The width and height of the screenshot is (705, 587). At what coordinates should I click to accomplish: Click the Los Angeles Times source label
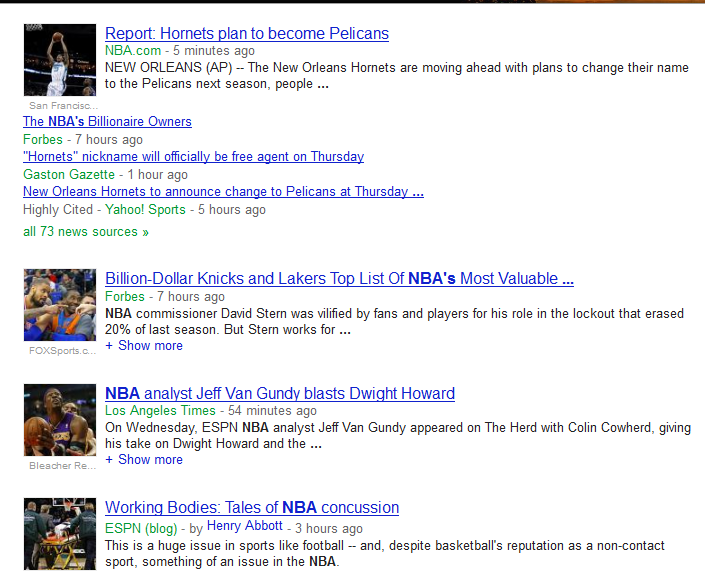161,410
